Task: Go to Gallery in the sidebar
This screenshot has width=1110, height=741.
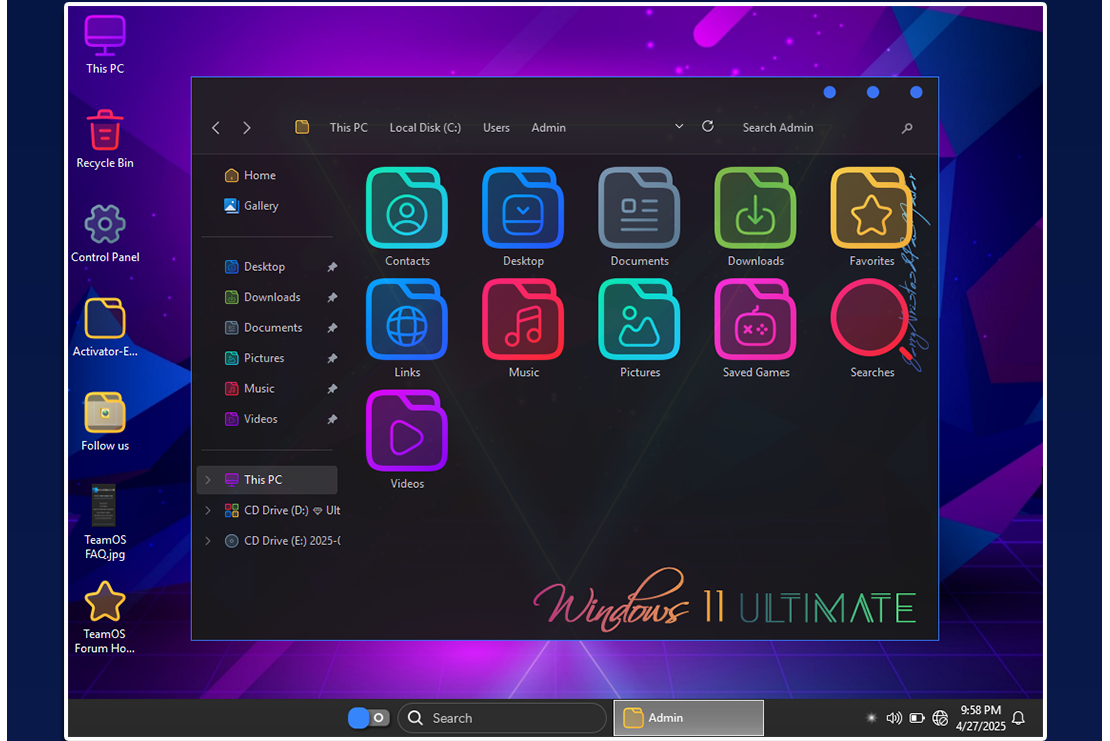Action: pyautogui.click(x=260, y=206)
